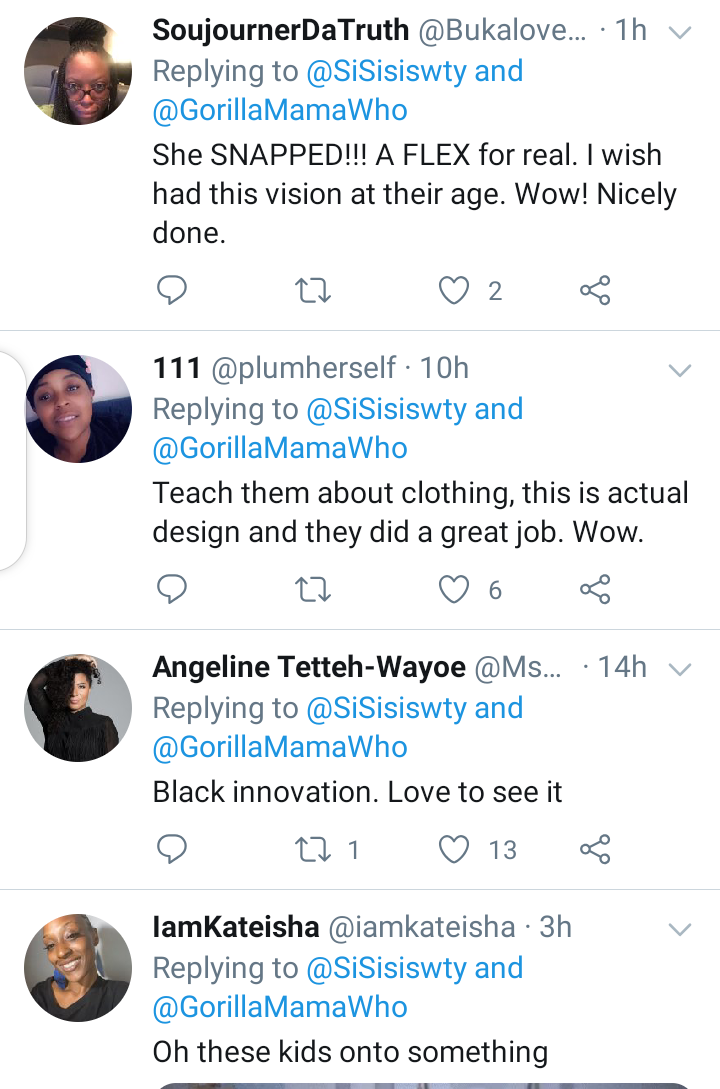The width and height of the screenshot is (720, 1089).
Task: Reply to SoujournerDaTruth's tweet
Action: (x=173, y=291)
